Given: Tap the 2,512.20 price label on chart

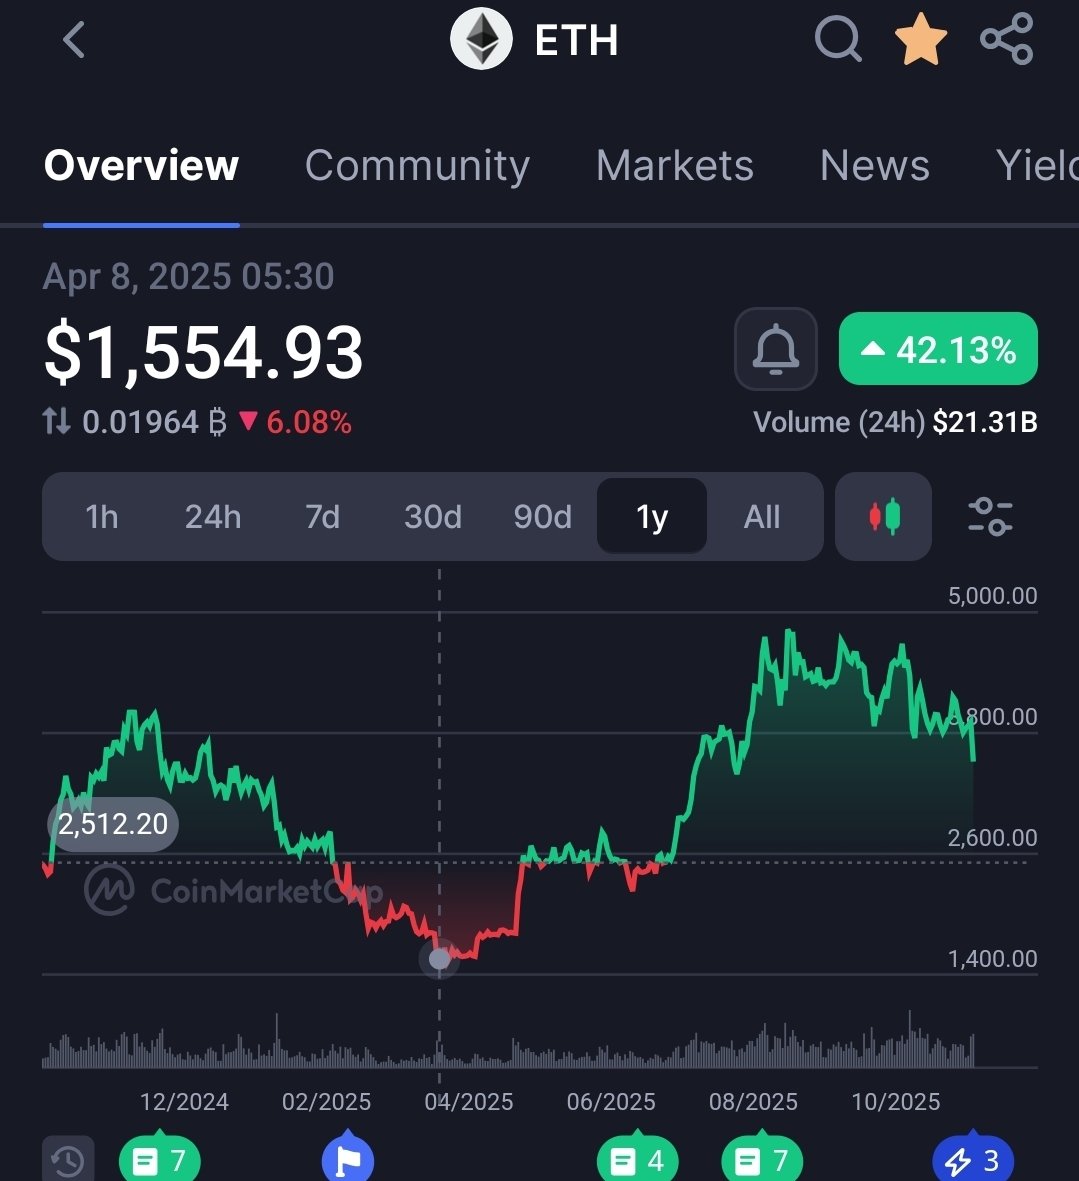Looking at the screenshot, I should [113, 824].
